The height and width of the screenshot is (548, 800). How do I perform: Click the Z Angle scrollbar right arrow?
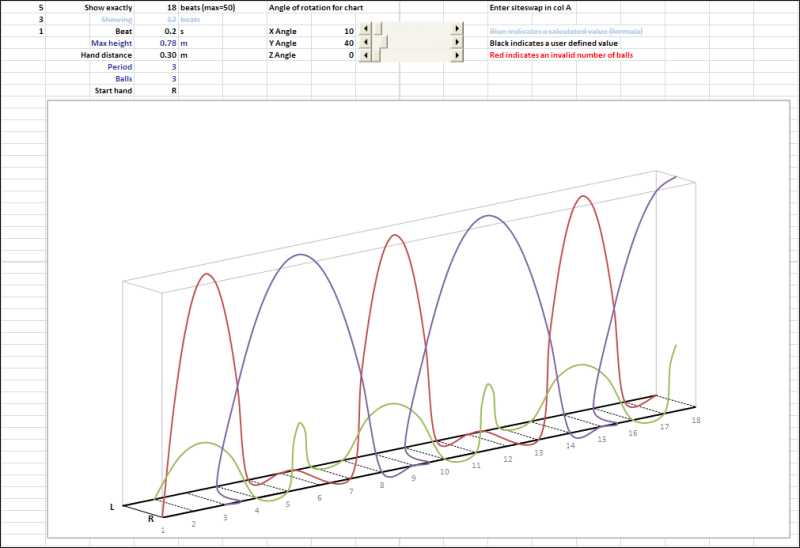pyautogui.click(x=457, y=55)
